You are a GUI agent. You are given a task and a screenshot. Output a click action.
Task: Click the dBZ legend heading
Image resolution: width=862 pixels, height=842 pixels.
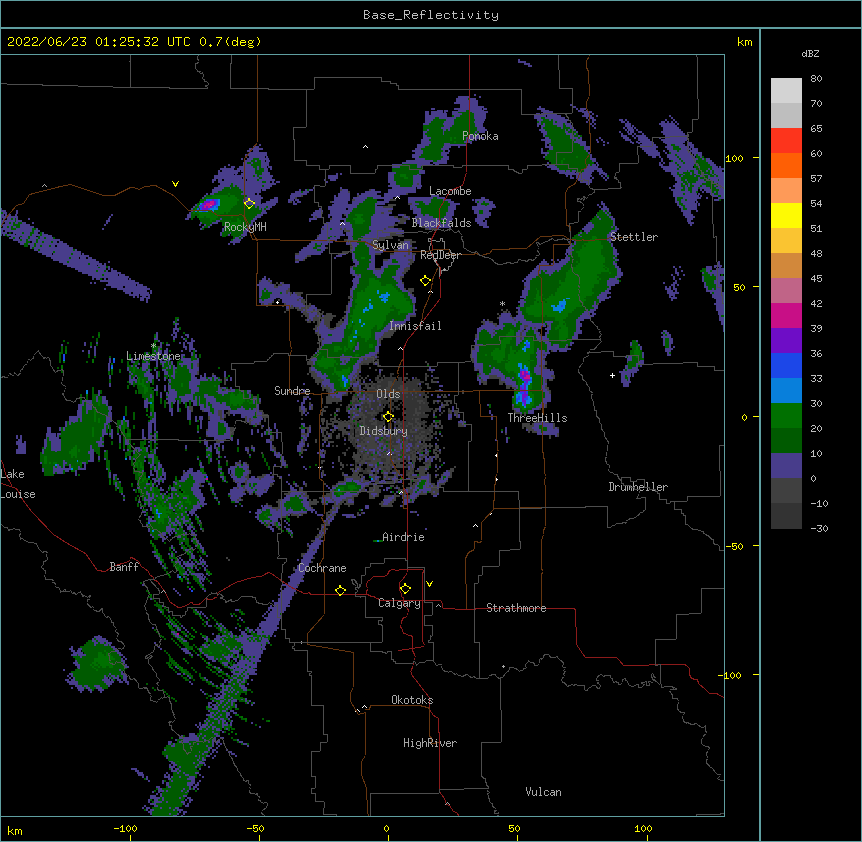click(810, 54)
